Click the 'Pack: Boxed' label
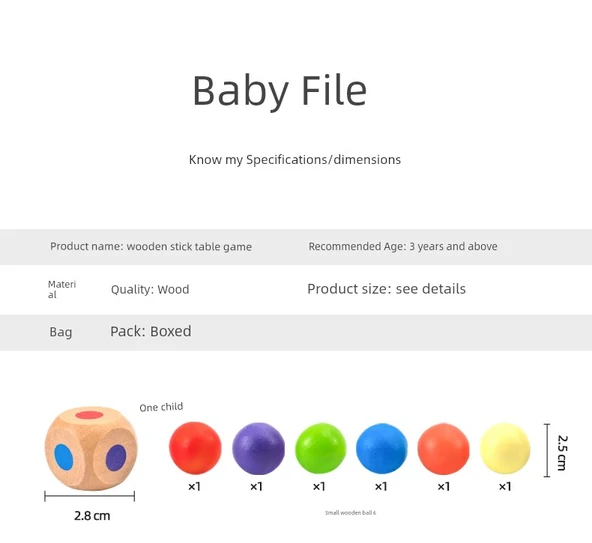 point(151,331)
